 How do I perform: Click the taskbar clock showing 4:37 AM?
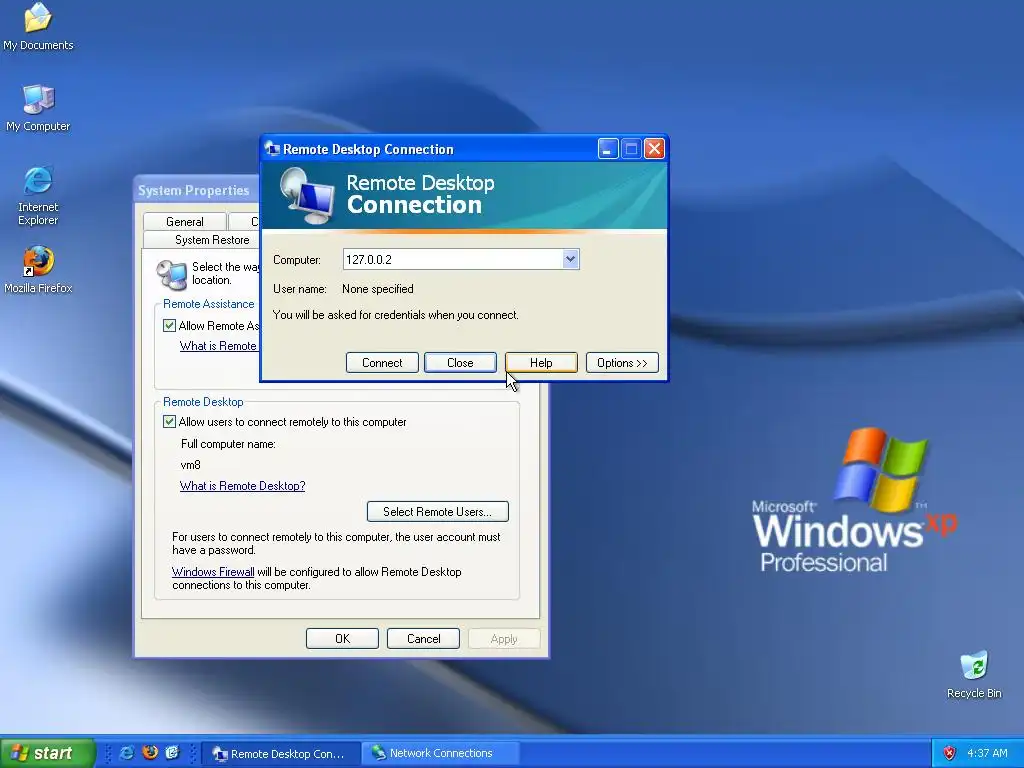[x=987, y=753]
